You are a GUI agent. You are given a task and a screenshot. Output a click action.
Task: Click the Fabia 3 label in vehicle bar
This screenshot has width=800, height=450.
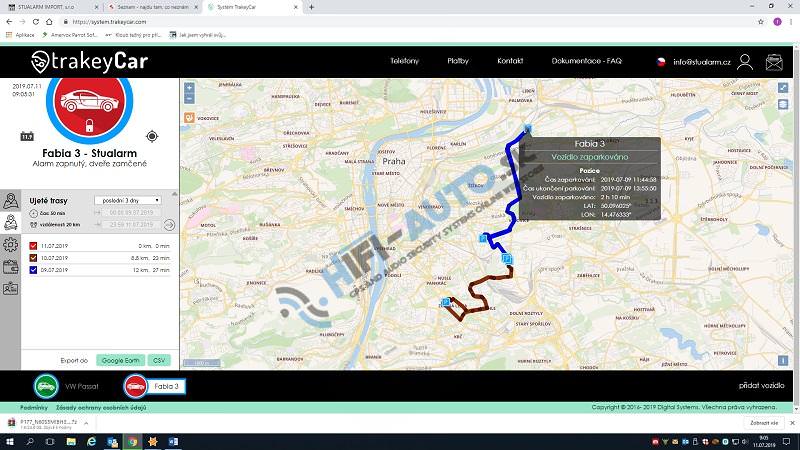pyautogui.click(x=166, y=386)
